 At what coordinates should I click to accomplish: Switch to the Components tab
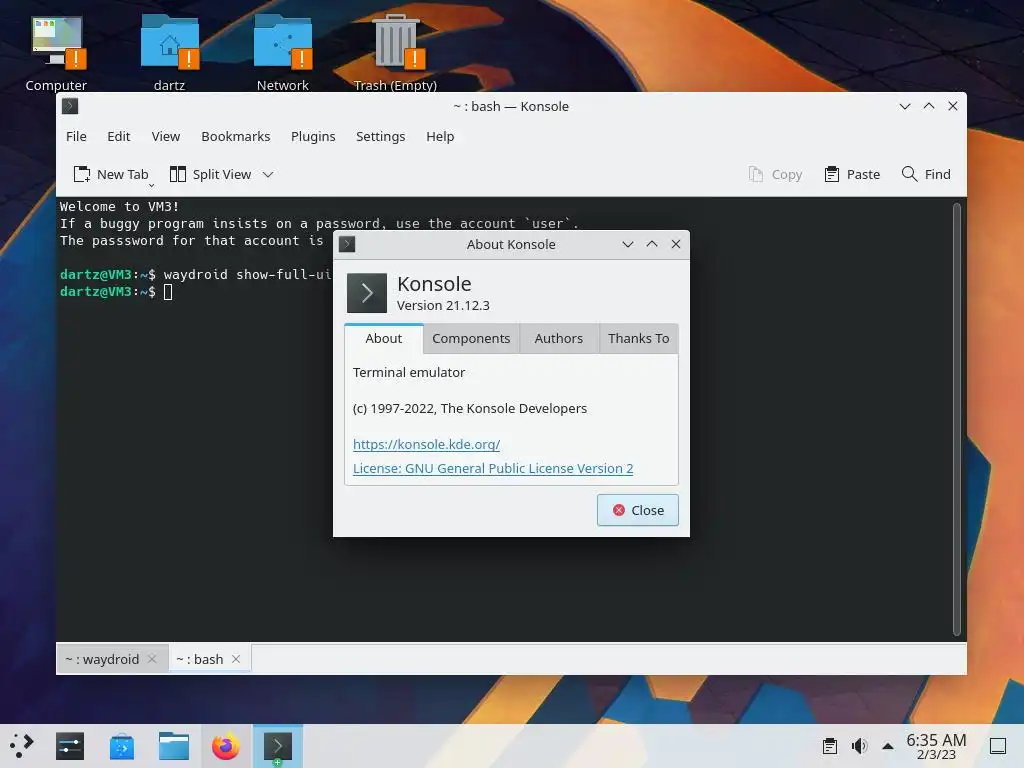472,338
